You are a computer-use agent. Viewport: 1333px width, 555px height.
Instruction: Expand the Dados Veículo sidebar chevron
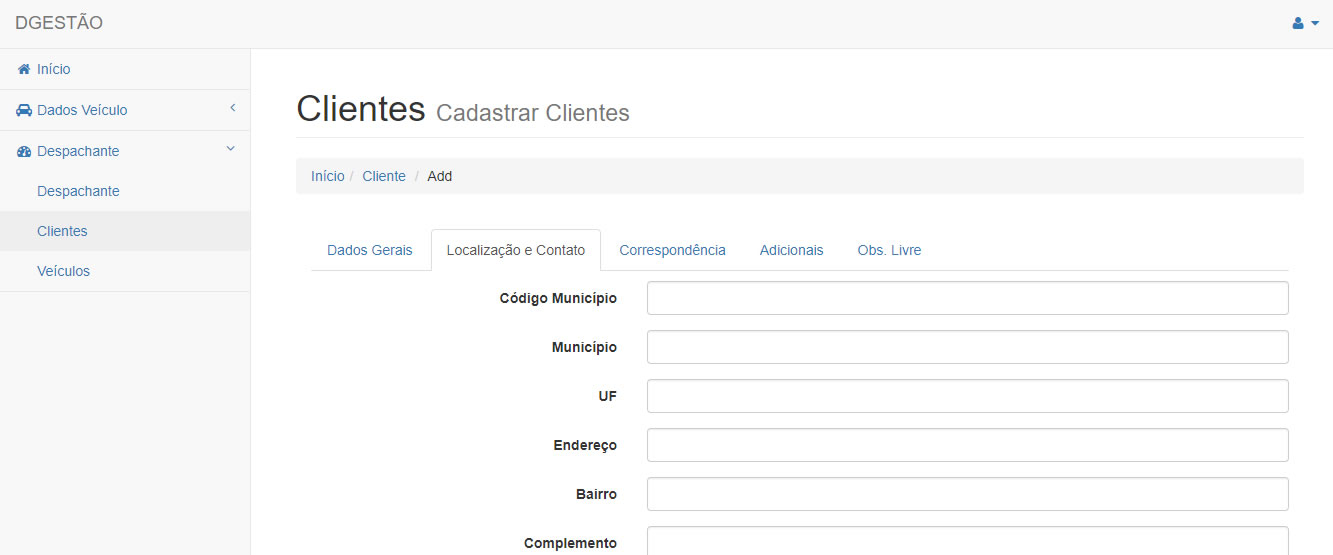[x=232, y=108]
